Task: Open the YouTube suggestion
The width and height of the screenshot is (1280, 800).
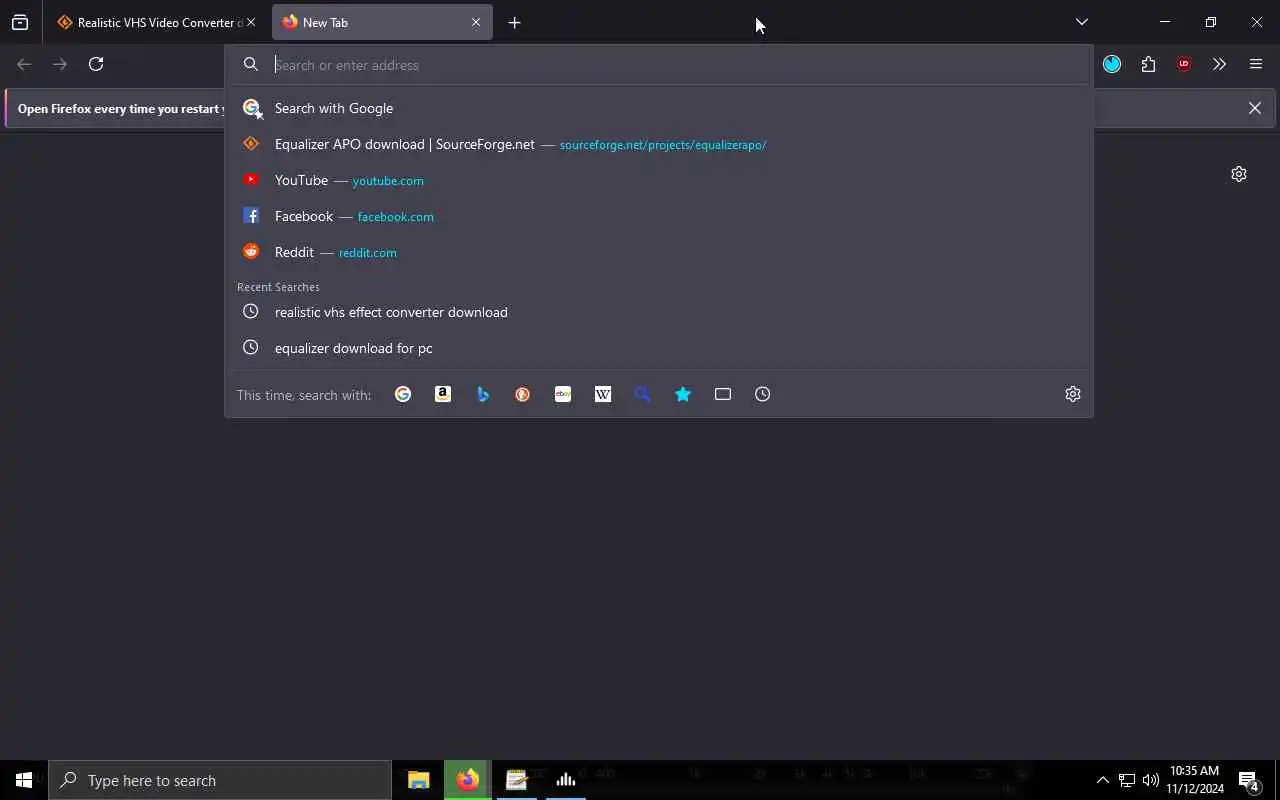Action: pyautogui.click(x=659, y=180)
